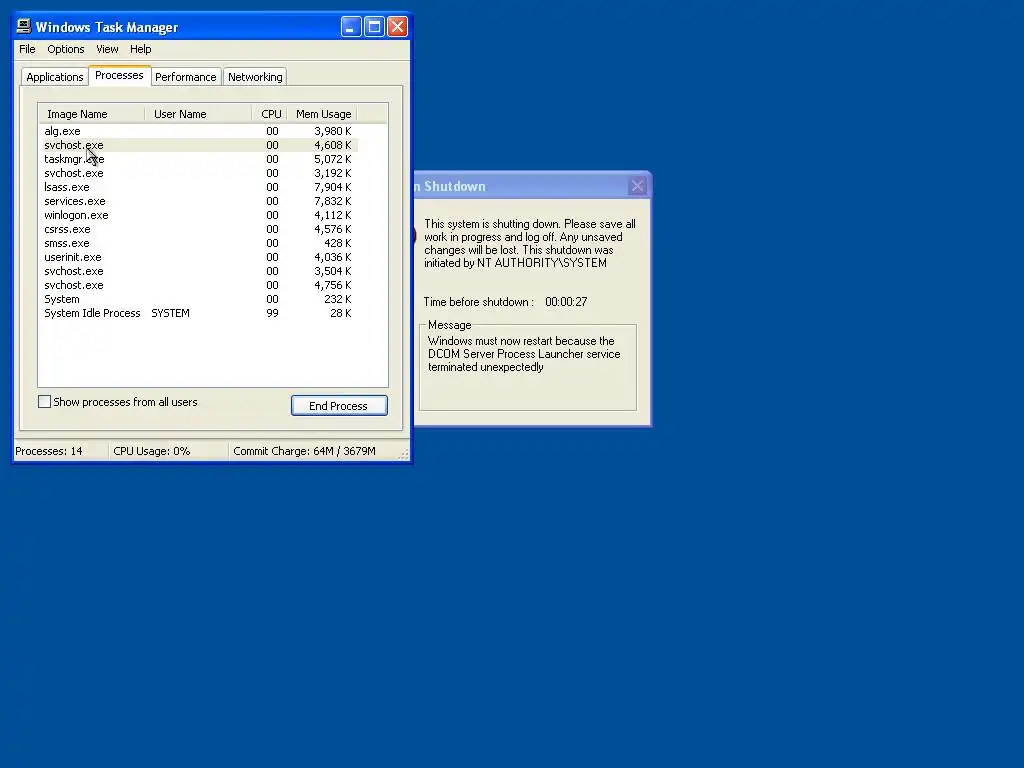The height and width of the screenshot is (768, 1024).
Task: Select svchost.exe using 3,192 K
Action: coord(199,173)
